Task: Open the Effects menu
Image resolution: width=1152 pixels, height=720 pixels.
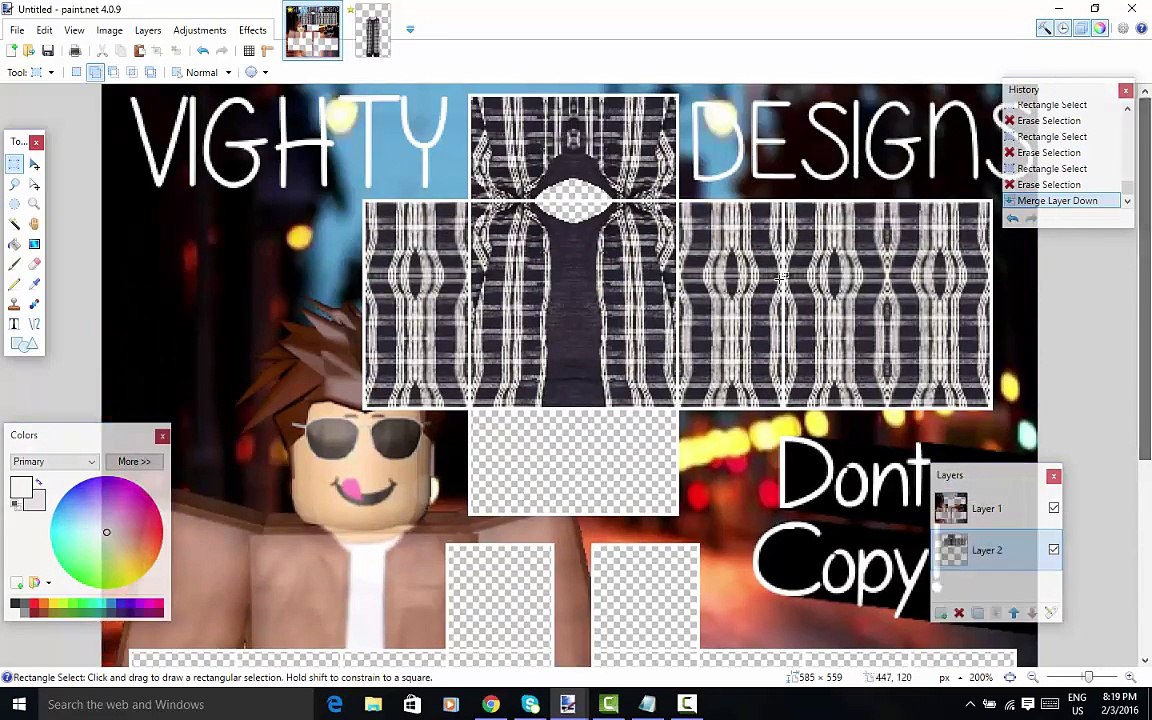Action: (253, 30)
